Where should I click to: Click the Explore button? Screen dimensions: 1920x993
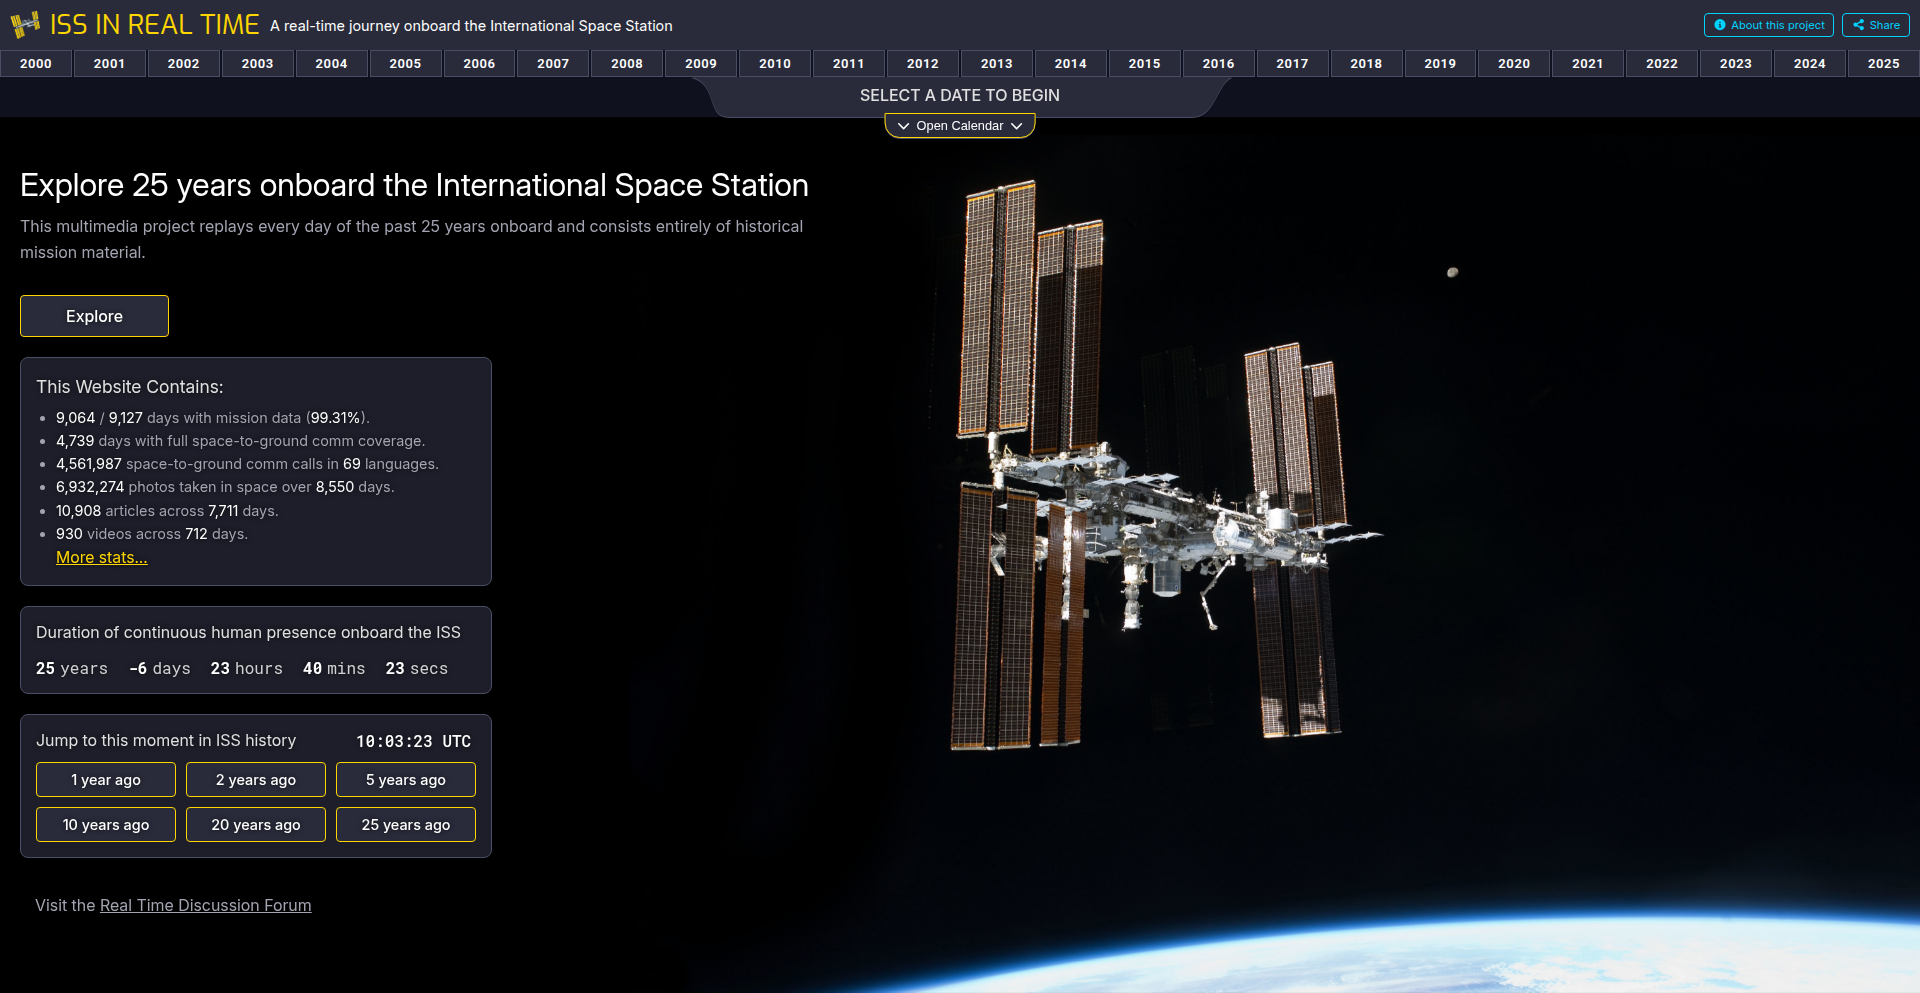[94, 316]
